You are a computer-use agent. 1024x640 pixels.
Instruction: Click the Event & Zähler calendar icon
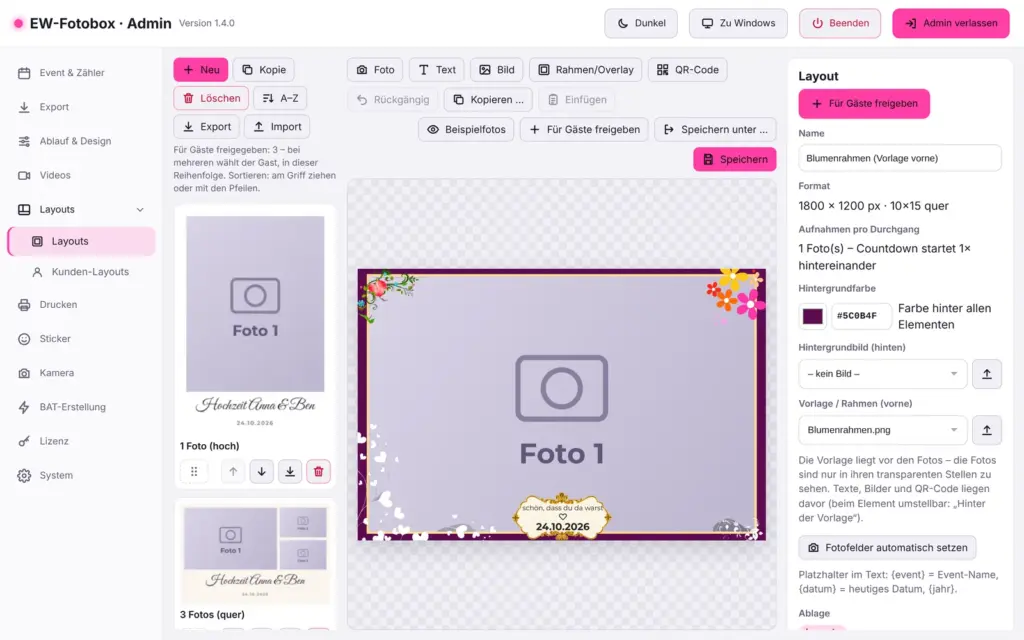[x=24, y=73]
